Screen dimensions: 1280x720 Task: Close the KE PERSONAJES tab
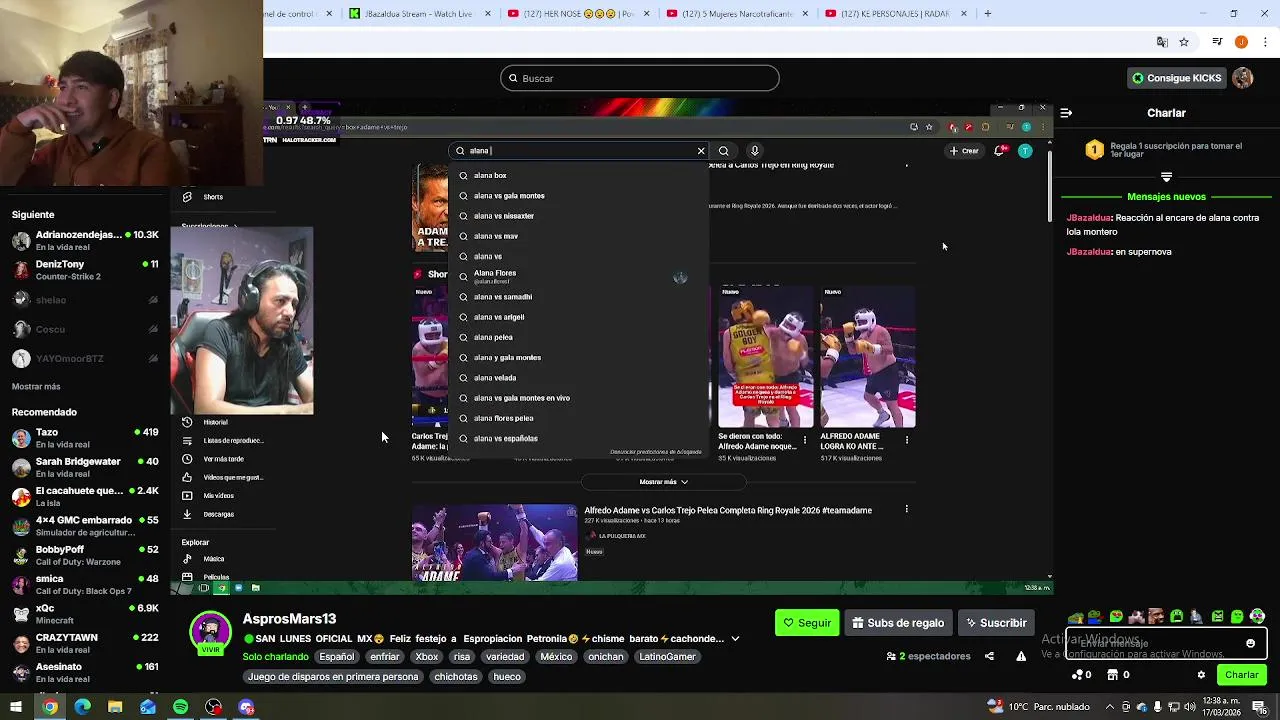(964, 13)
